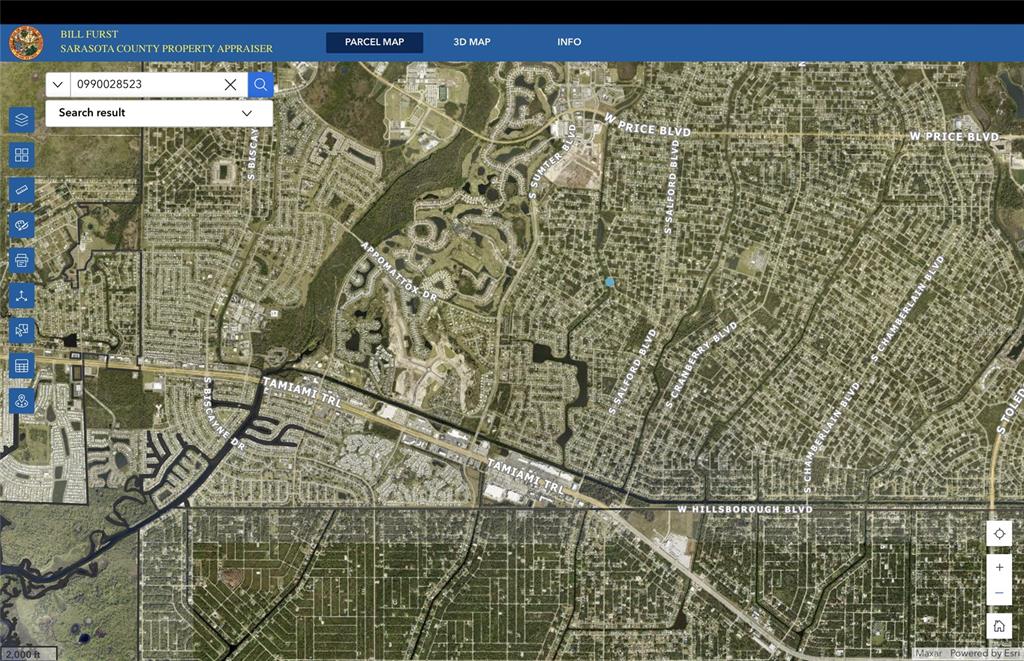This screenshot has width=1024, height=661.
Task: Return map to default home extent
Action: pos(999,627)
